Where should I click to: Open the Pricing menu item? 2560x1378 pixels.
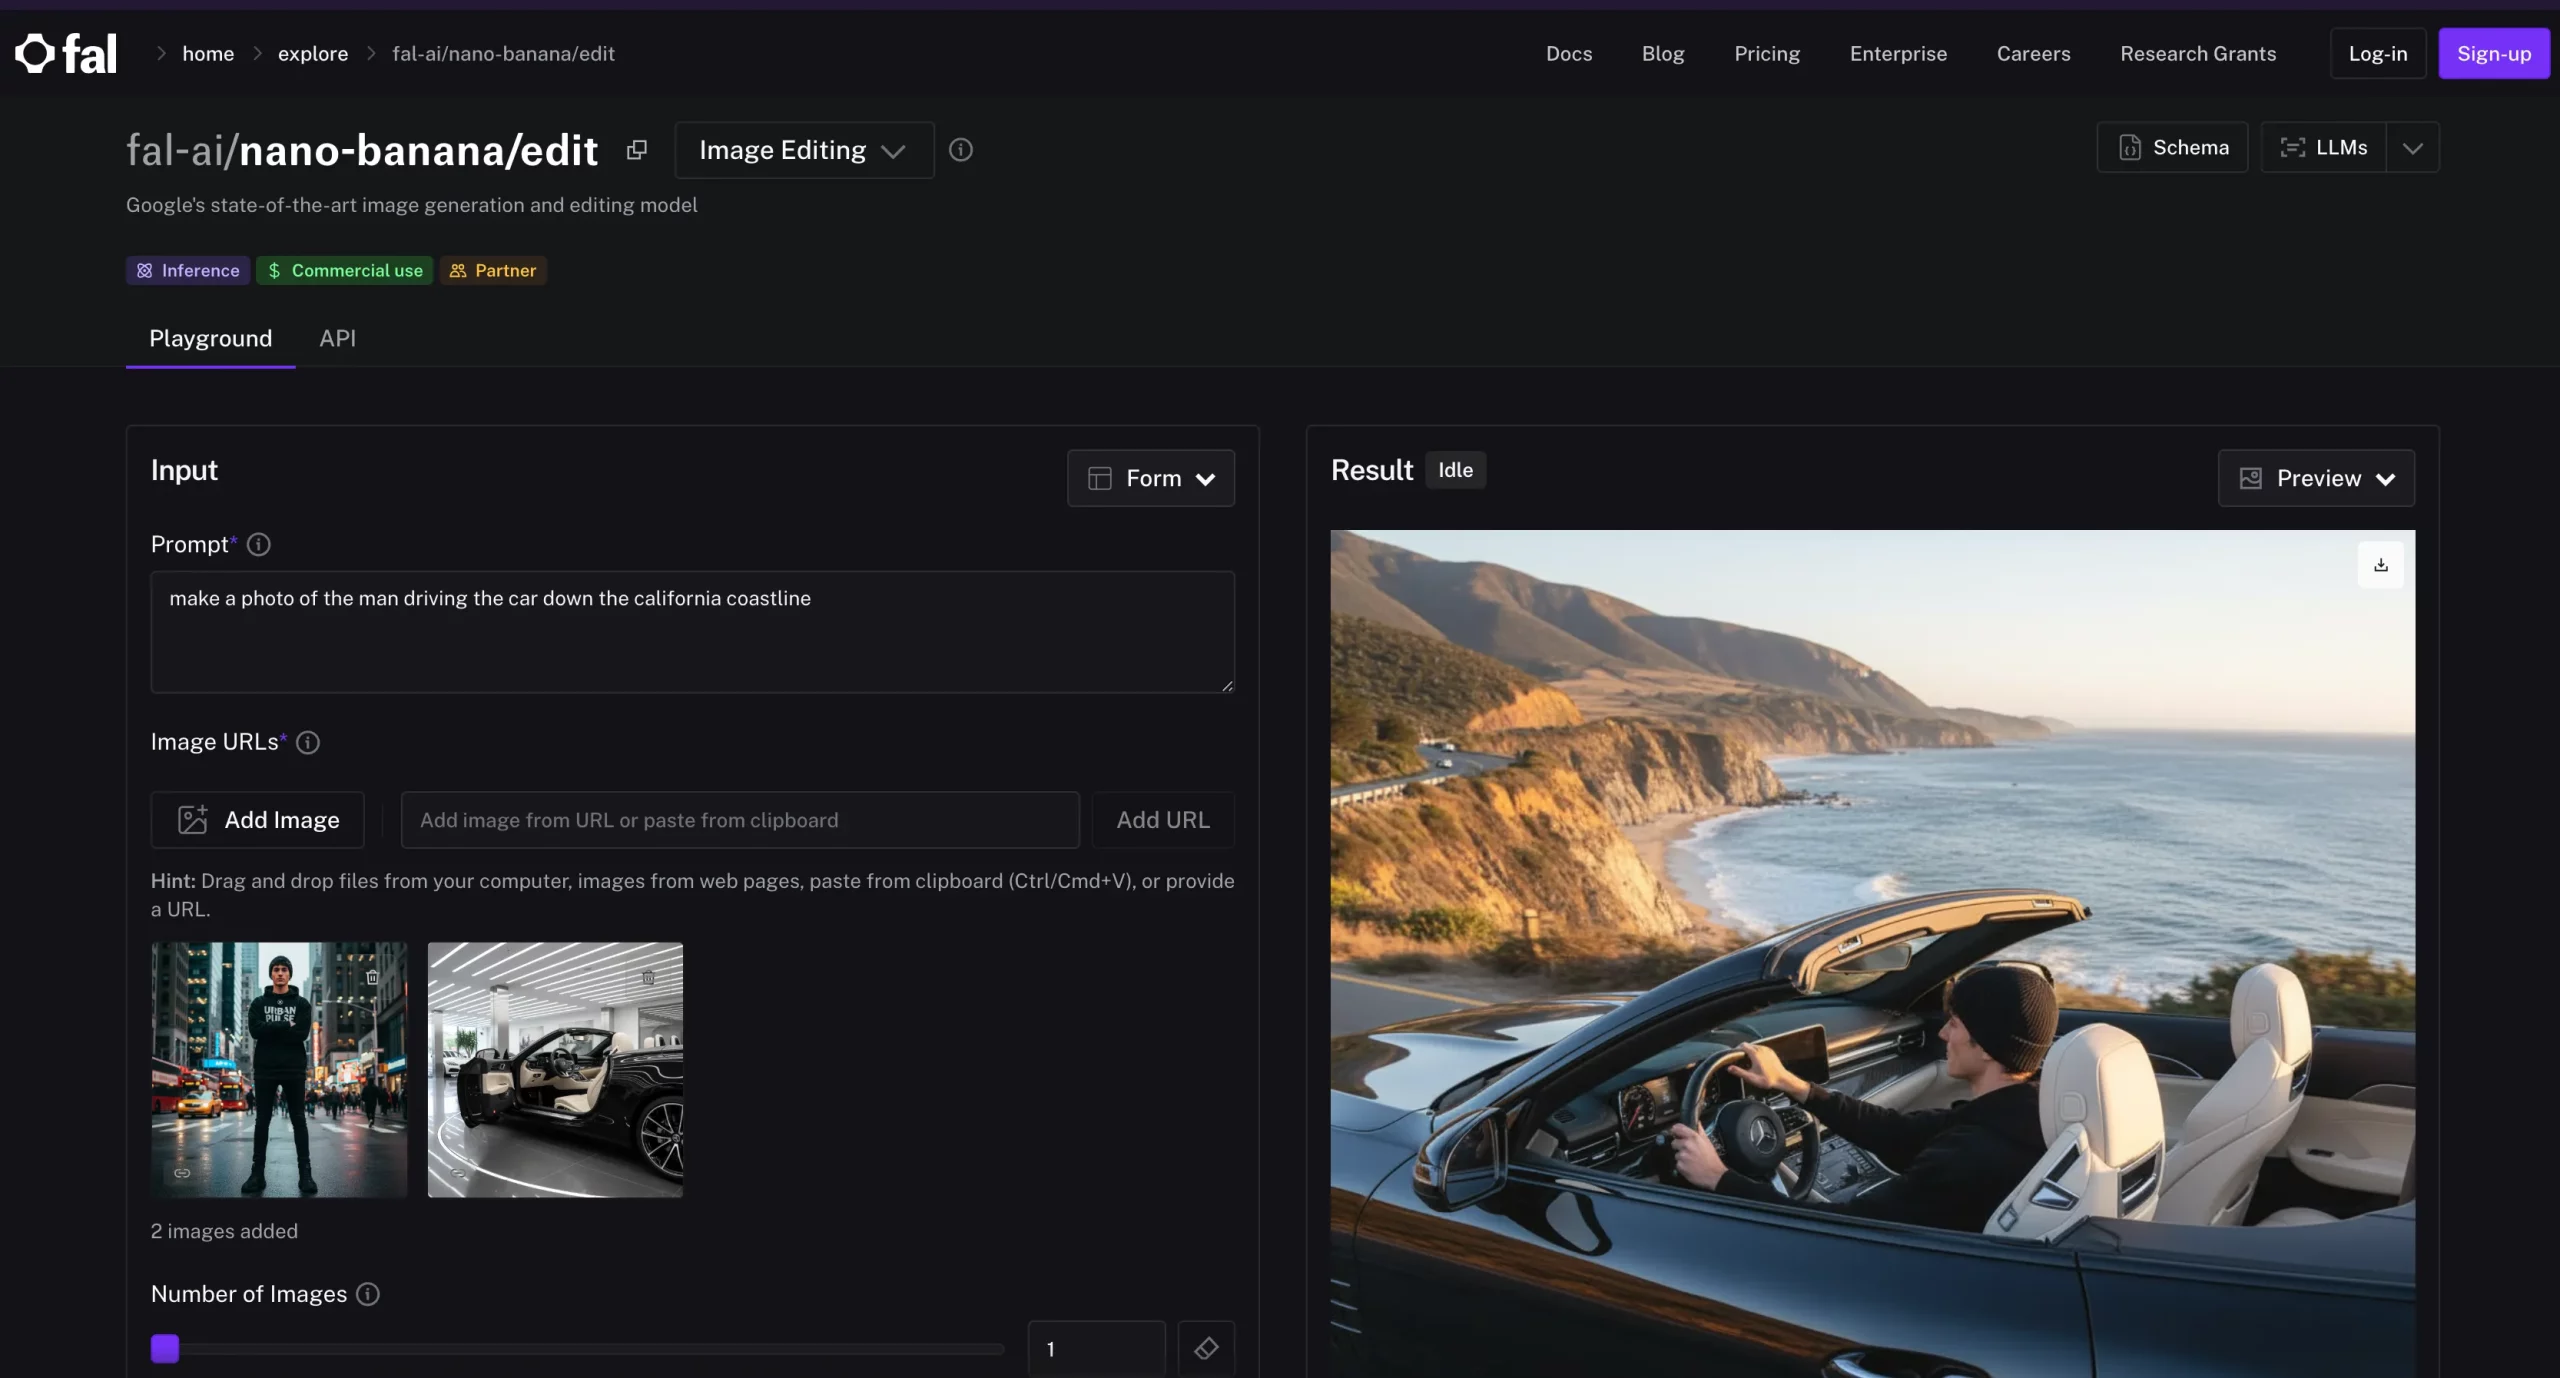tap(1766, 54)
